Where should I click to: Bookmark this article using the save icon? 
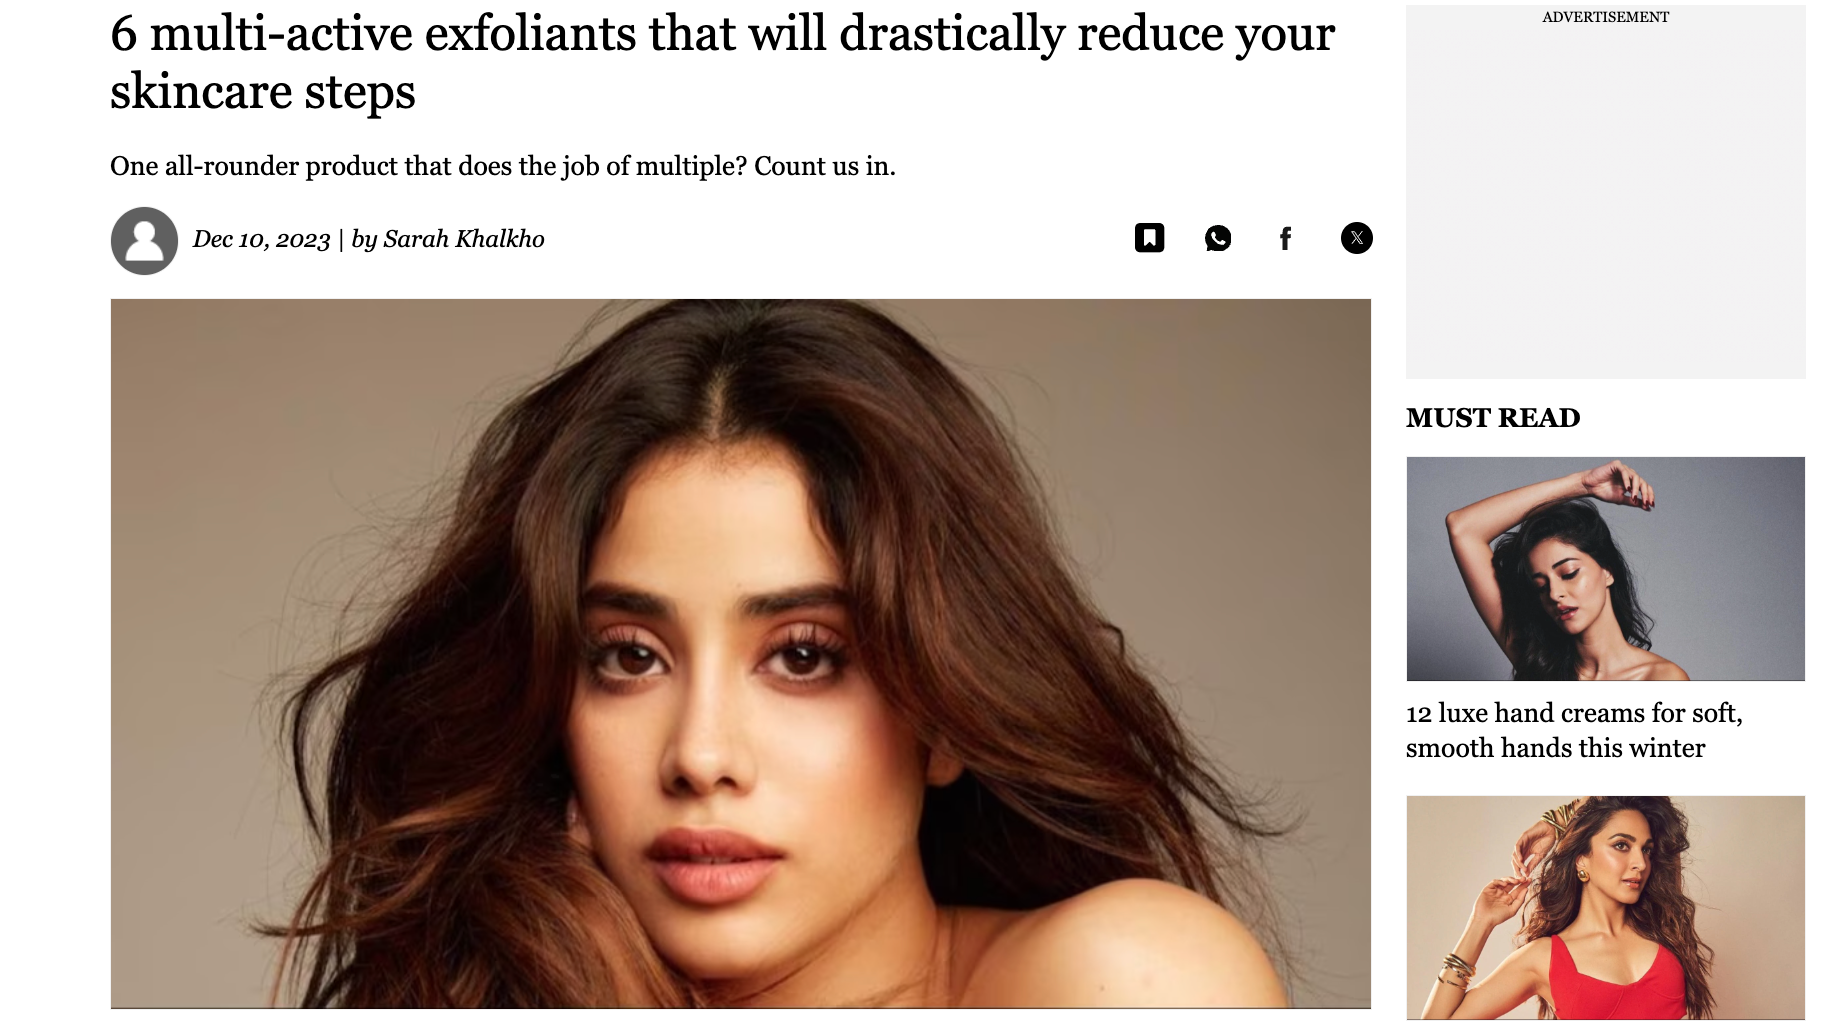tap(1149, 238)
